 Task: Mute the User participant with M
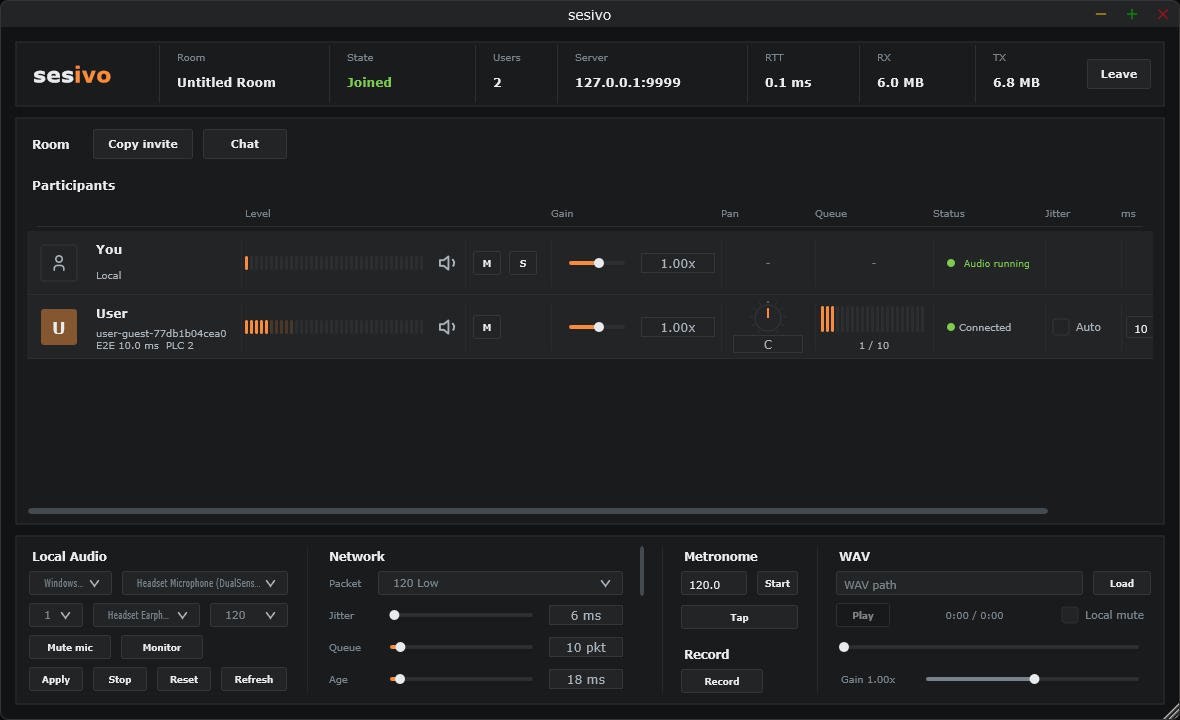point(487,327)
